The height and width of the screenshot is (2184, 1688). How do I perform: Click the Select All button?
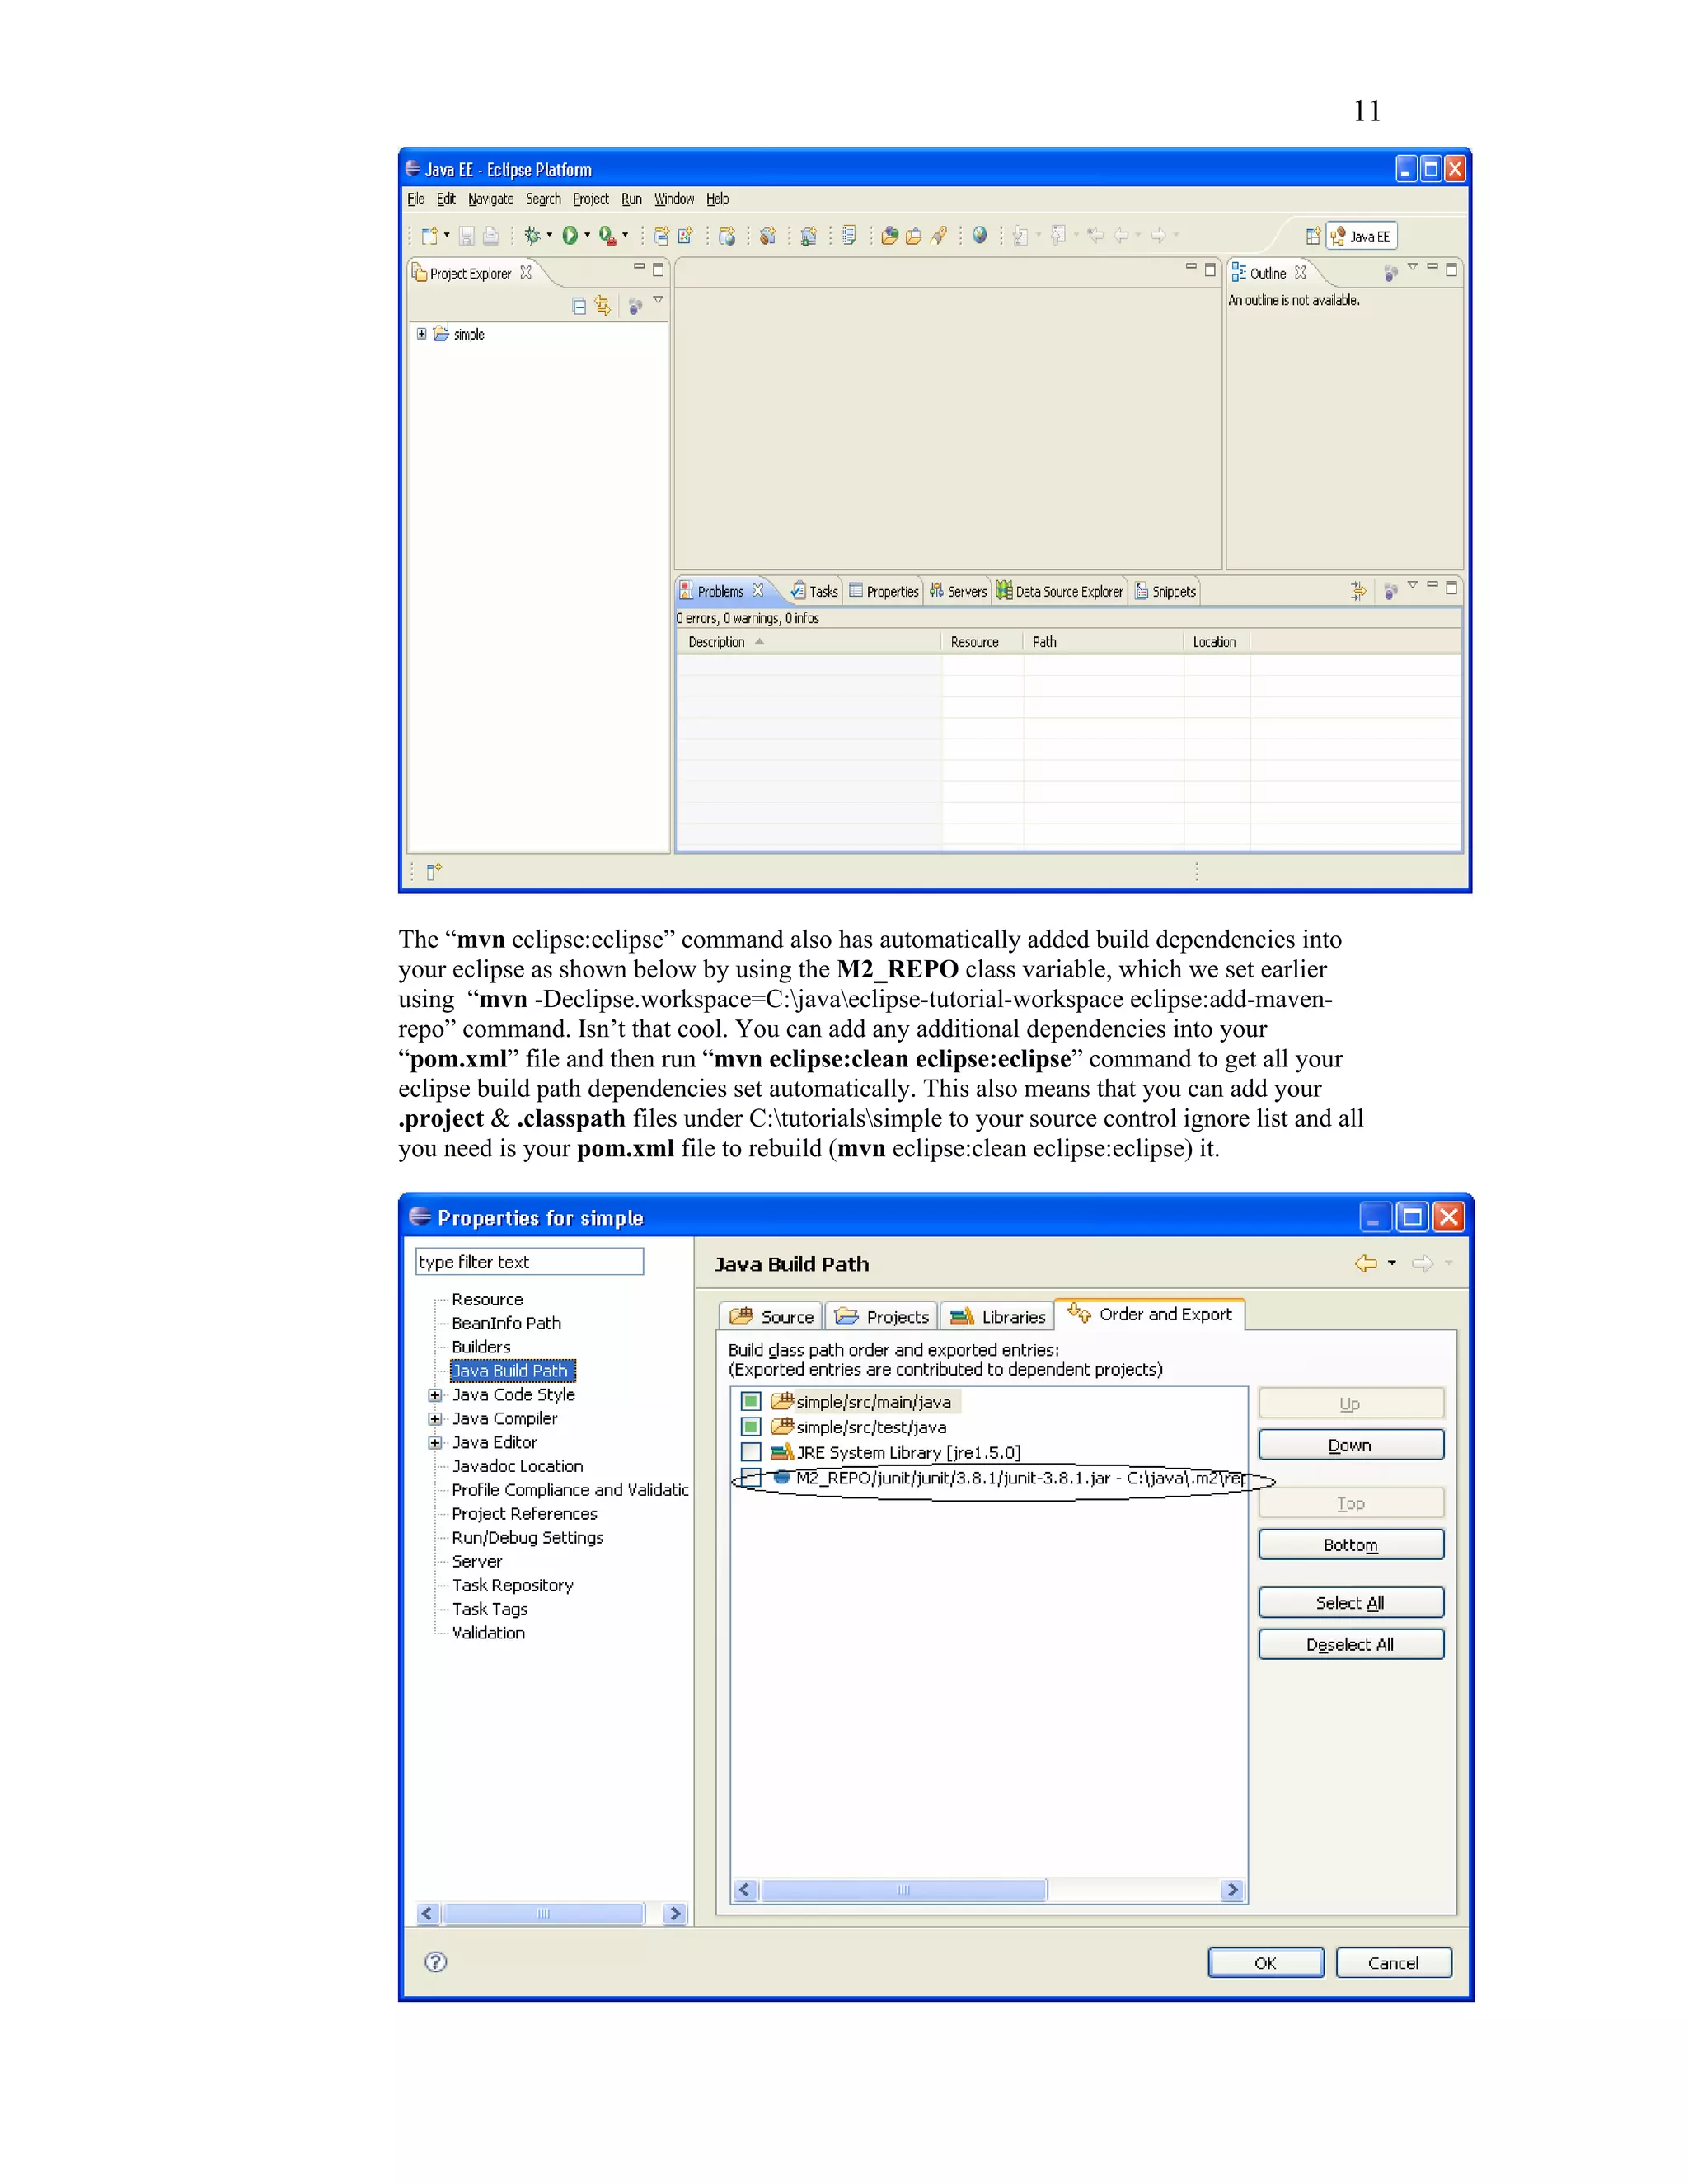(x=1351, y=1603)
